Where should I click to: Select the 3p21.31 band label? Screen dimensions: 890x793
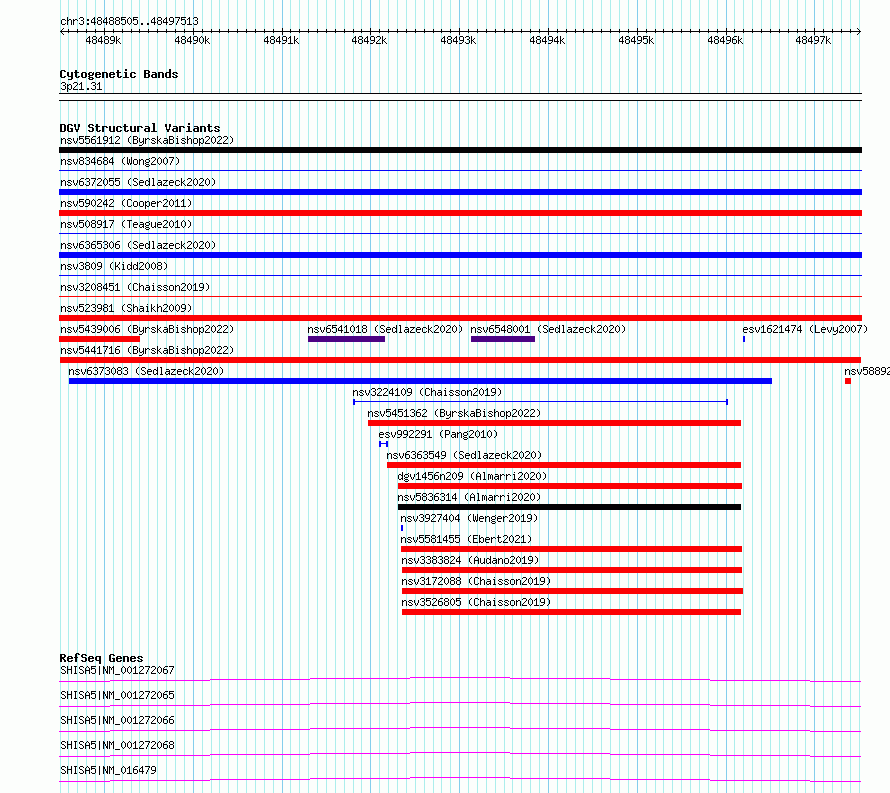click(81, 87)
